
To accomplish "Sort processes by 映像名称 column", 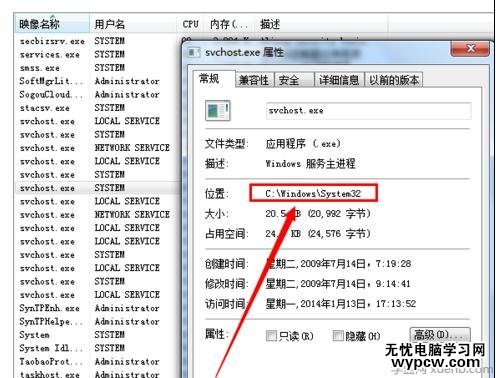I will click(x=52, y=24).
